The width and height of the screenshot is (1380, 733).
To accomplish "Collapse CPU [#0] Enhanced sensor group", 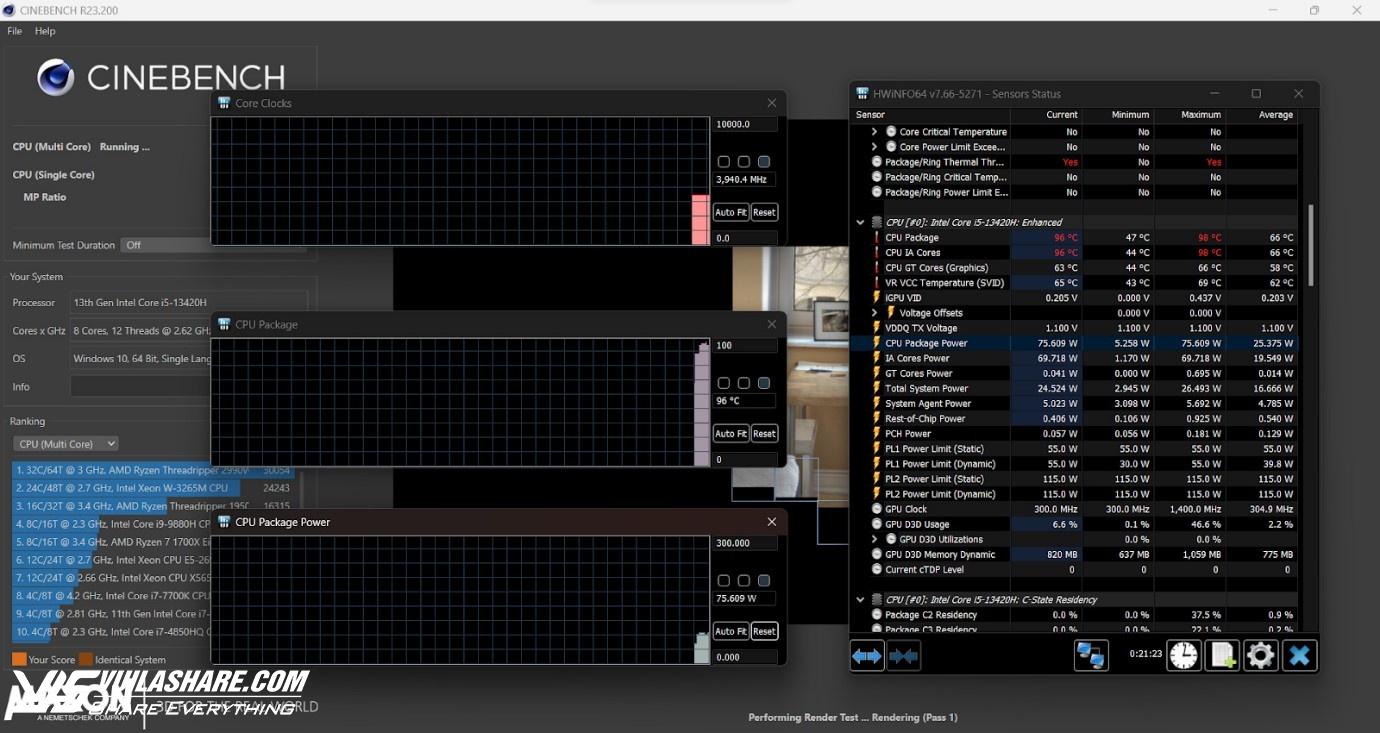I will [860, 223].
